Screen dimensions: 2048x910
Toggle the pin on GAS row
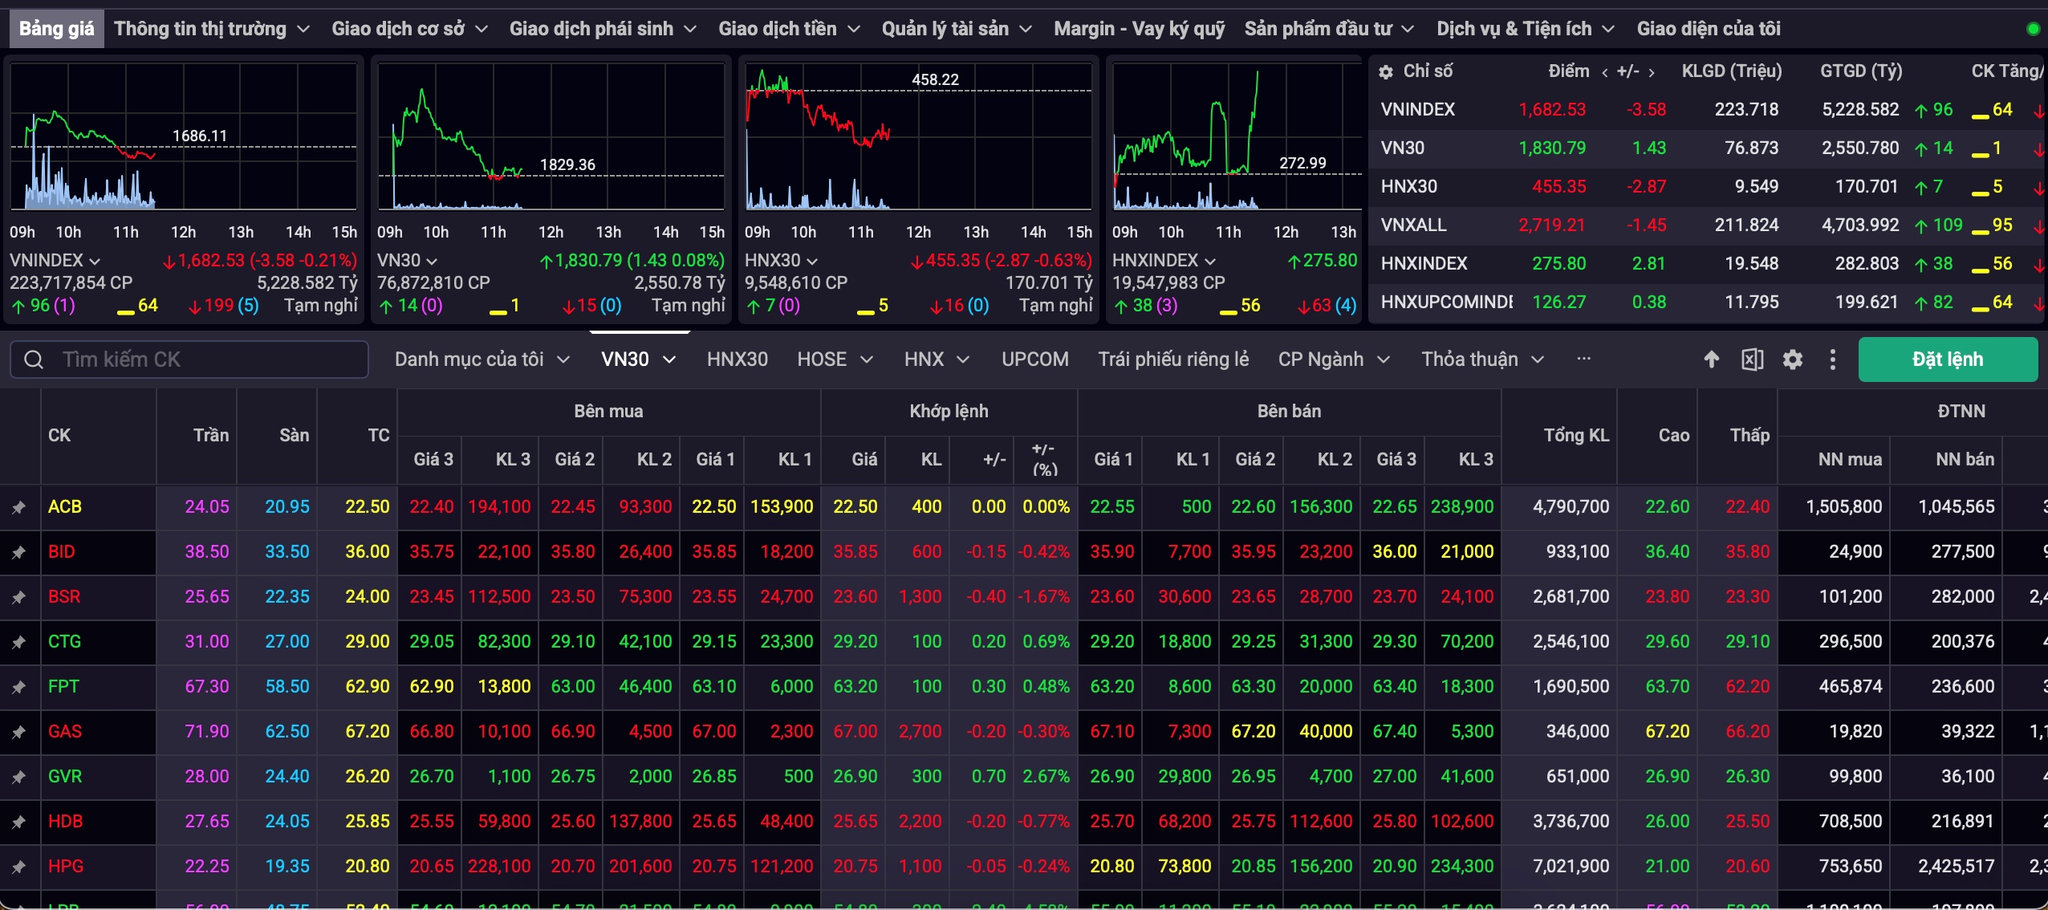coord(18,733)
